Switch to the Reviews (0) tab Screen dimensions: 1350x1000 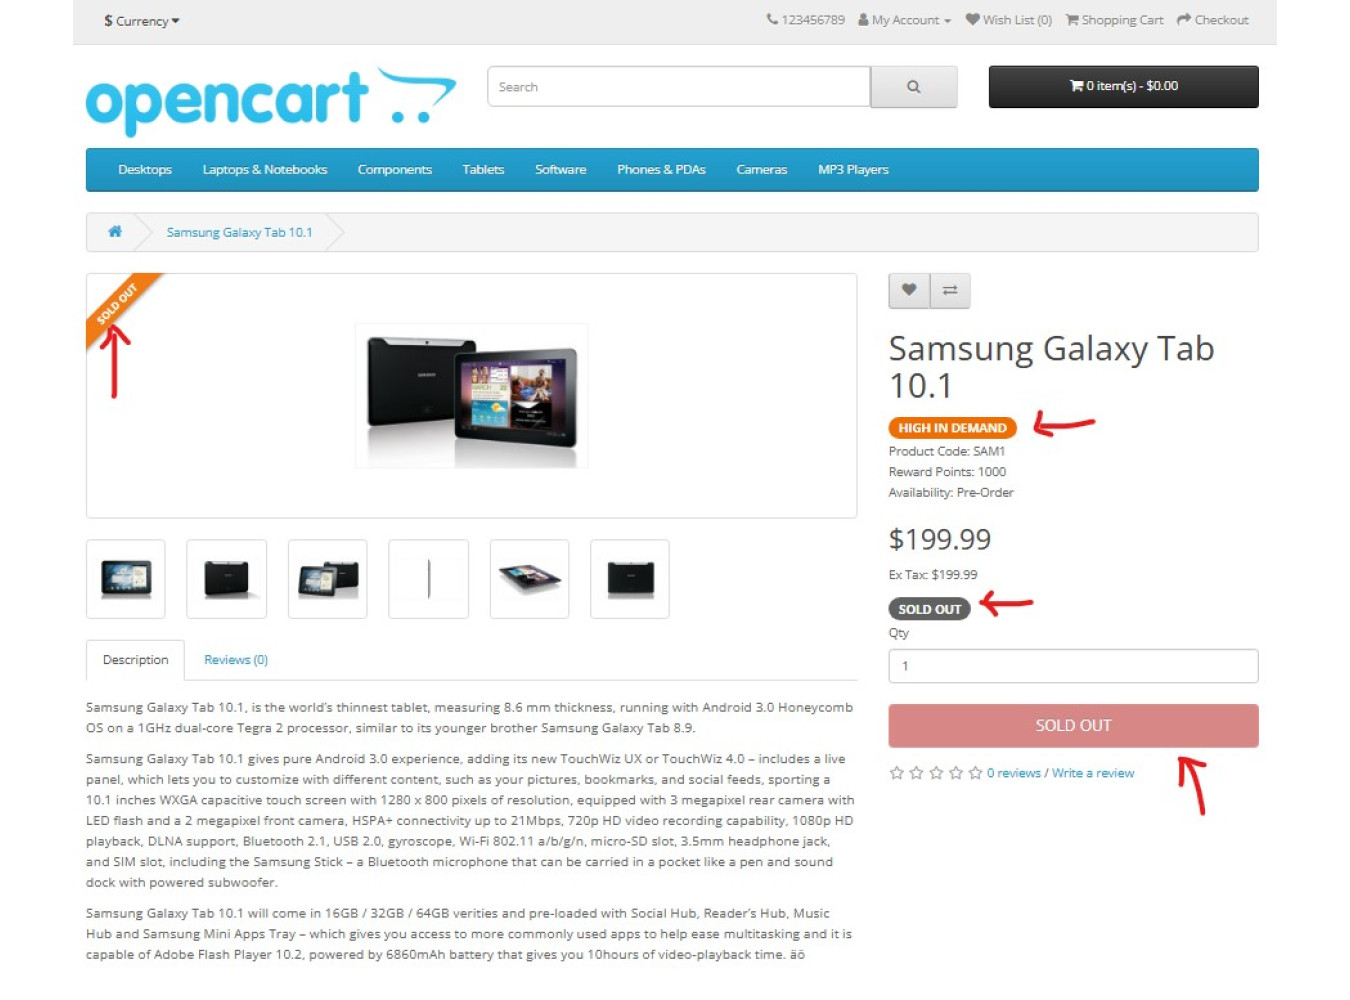point(236,660)
